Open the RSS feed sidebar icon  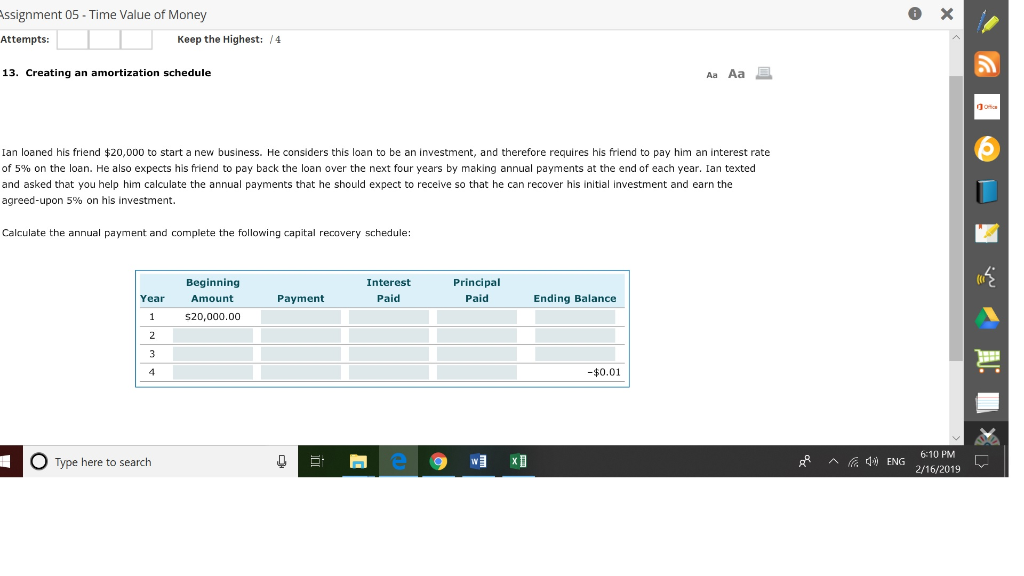tap(986, 64)
